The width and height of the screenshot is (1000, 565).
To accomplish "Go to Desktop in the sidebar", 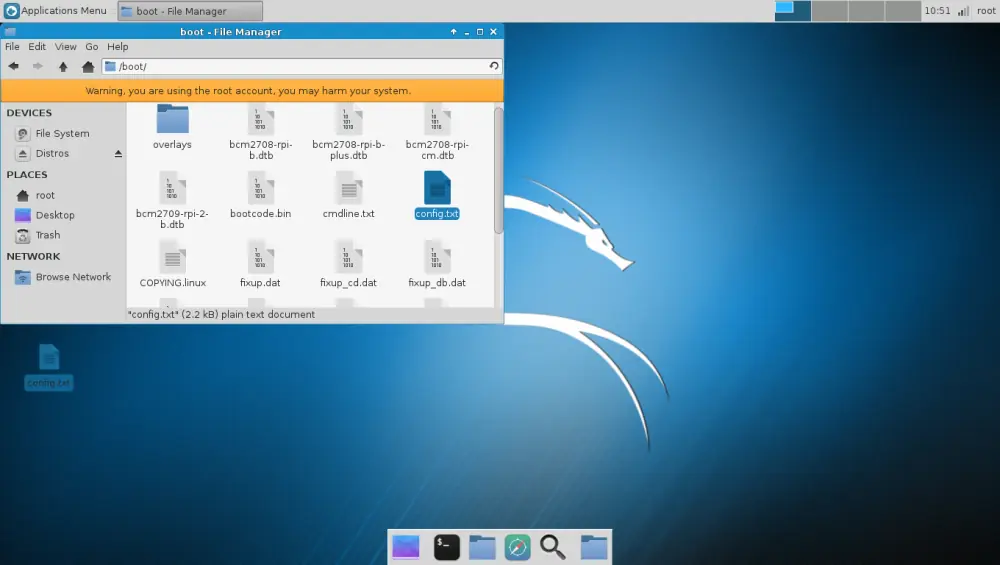I will click(x=55, y=215).
